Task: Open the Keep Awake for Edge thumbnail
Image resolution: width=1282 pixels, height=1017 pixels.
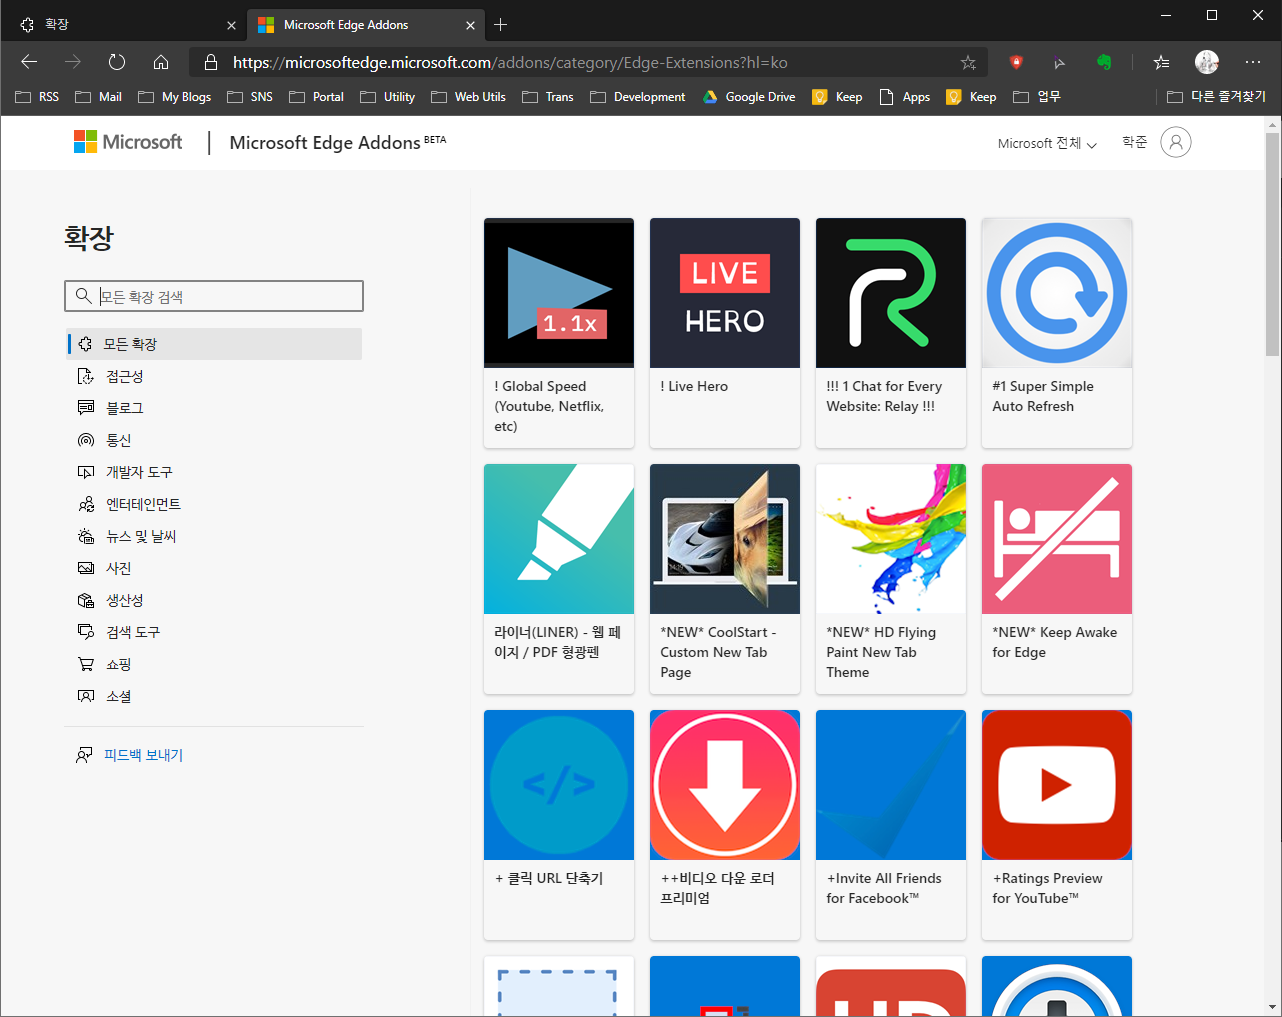Action: click(1057, 539)
